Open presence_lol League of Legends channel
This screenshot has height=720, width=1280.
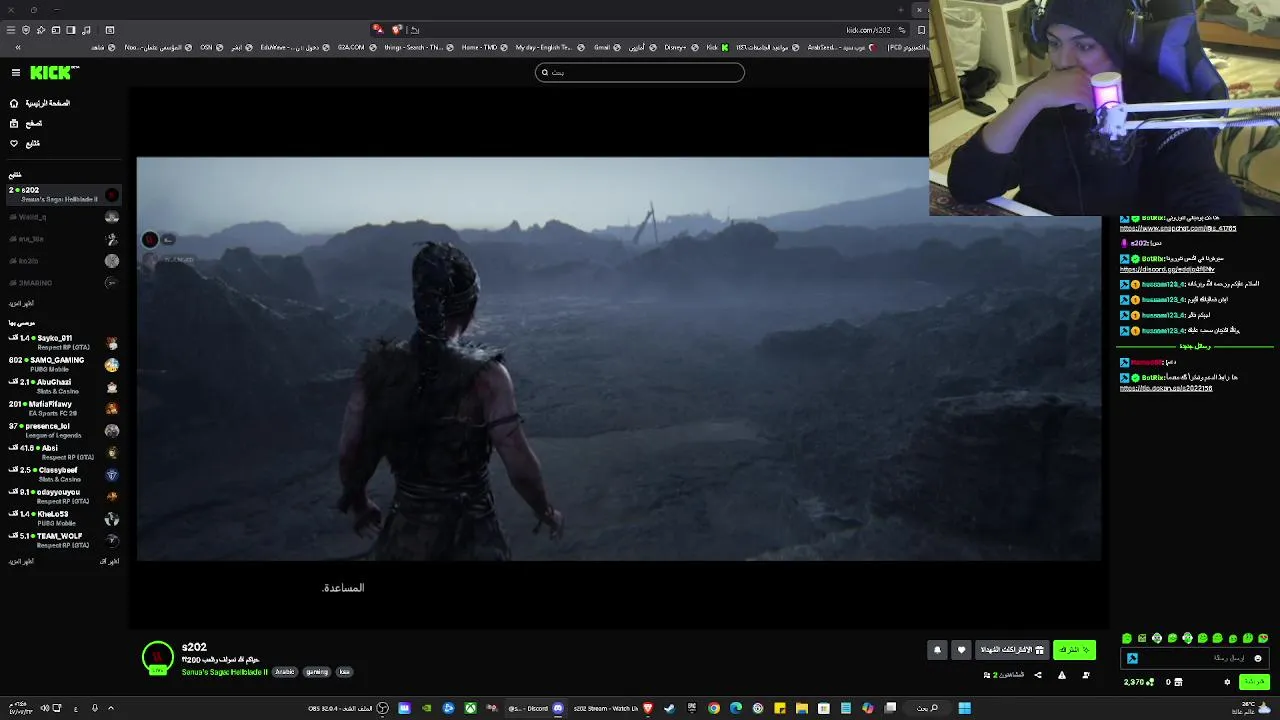pos(64,430)
